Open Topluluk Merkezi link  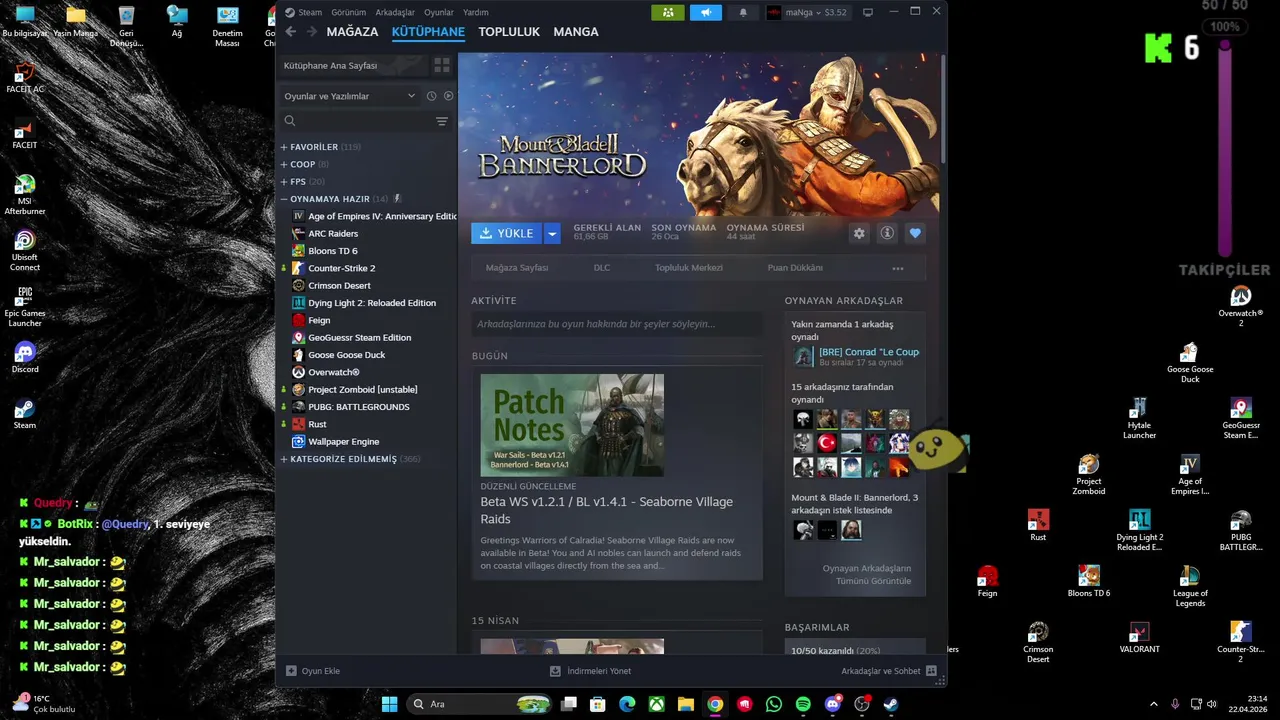pos(689,268)
